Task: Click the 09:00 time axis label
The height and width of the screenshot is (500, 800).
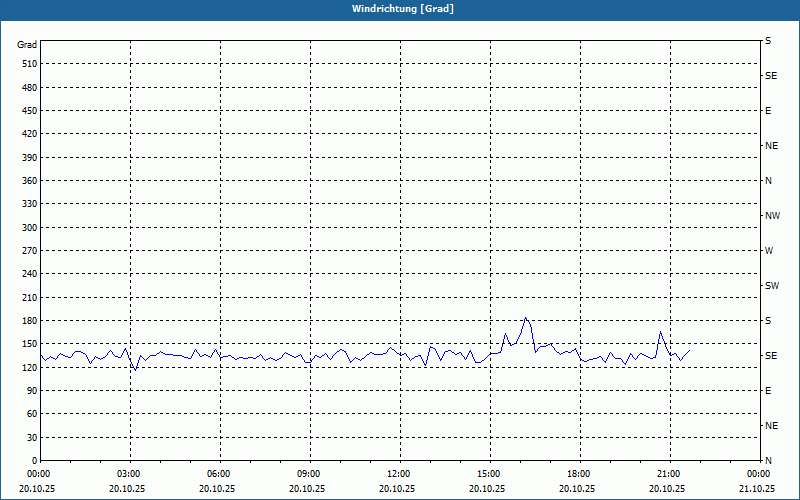Action: click(x=310, y=474)
